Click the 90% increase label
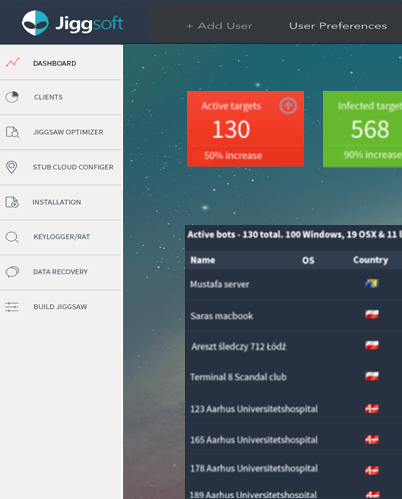The height and width of the screenshot is (499, 402). (373, 155)
